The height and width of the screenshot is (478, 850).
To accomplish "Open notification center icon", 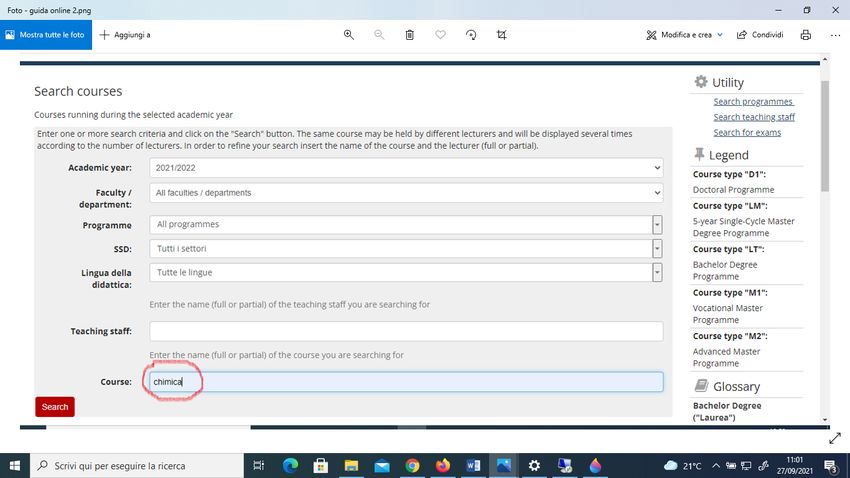I will 830,466.
